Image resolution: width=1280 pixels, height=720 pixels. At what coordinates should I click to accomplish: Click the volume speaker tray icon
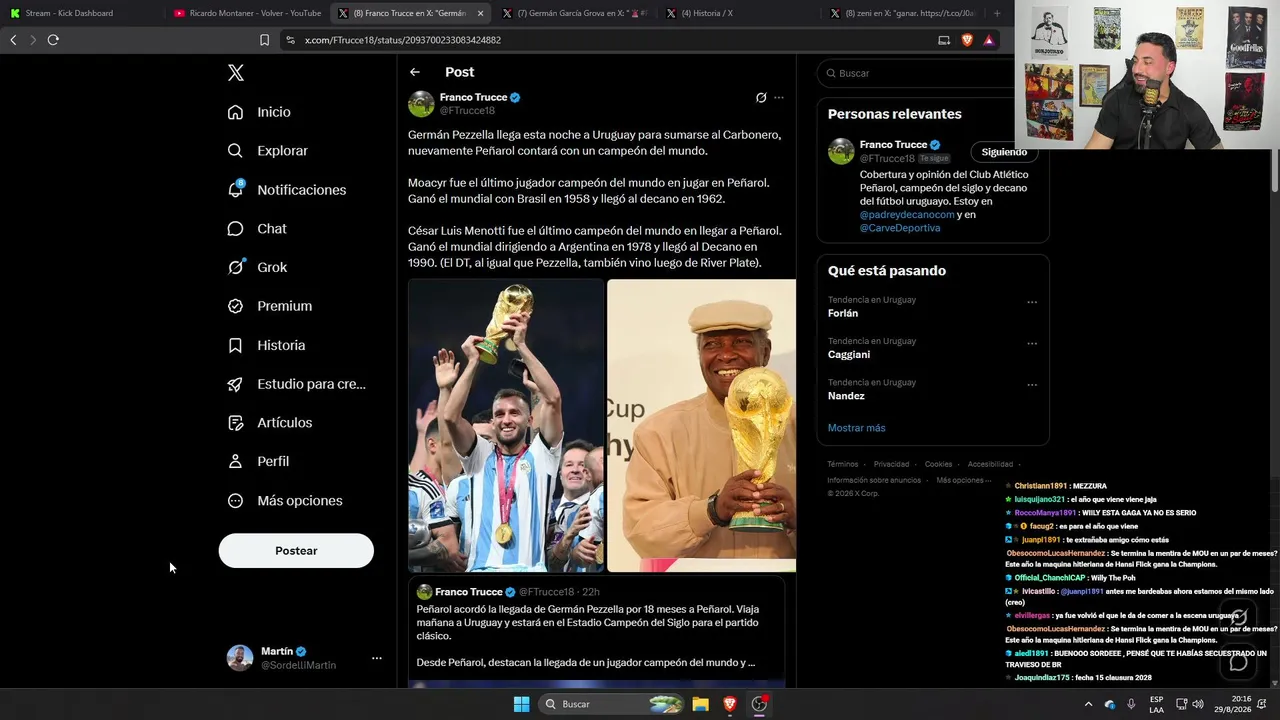click(1198, 704)
